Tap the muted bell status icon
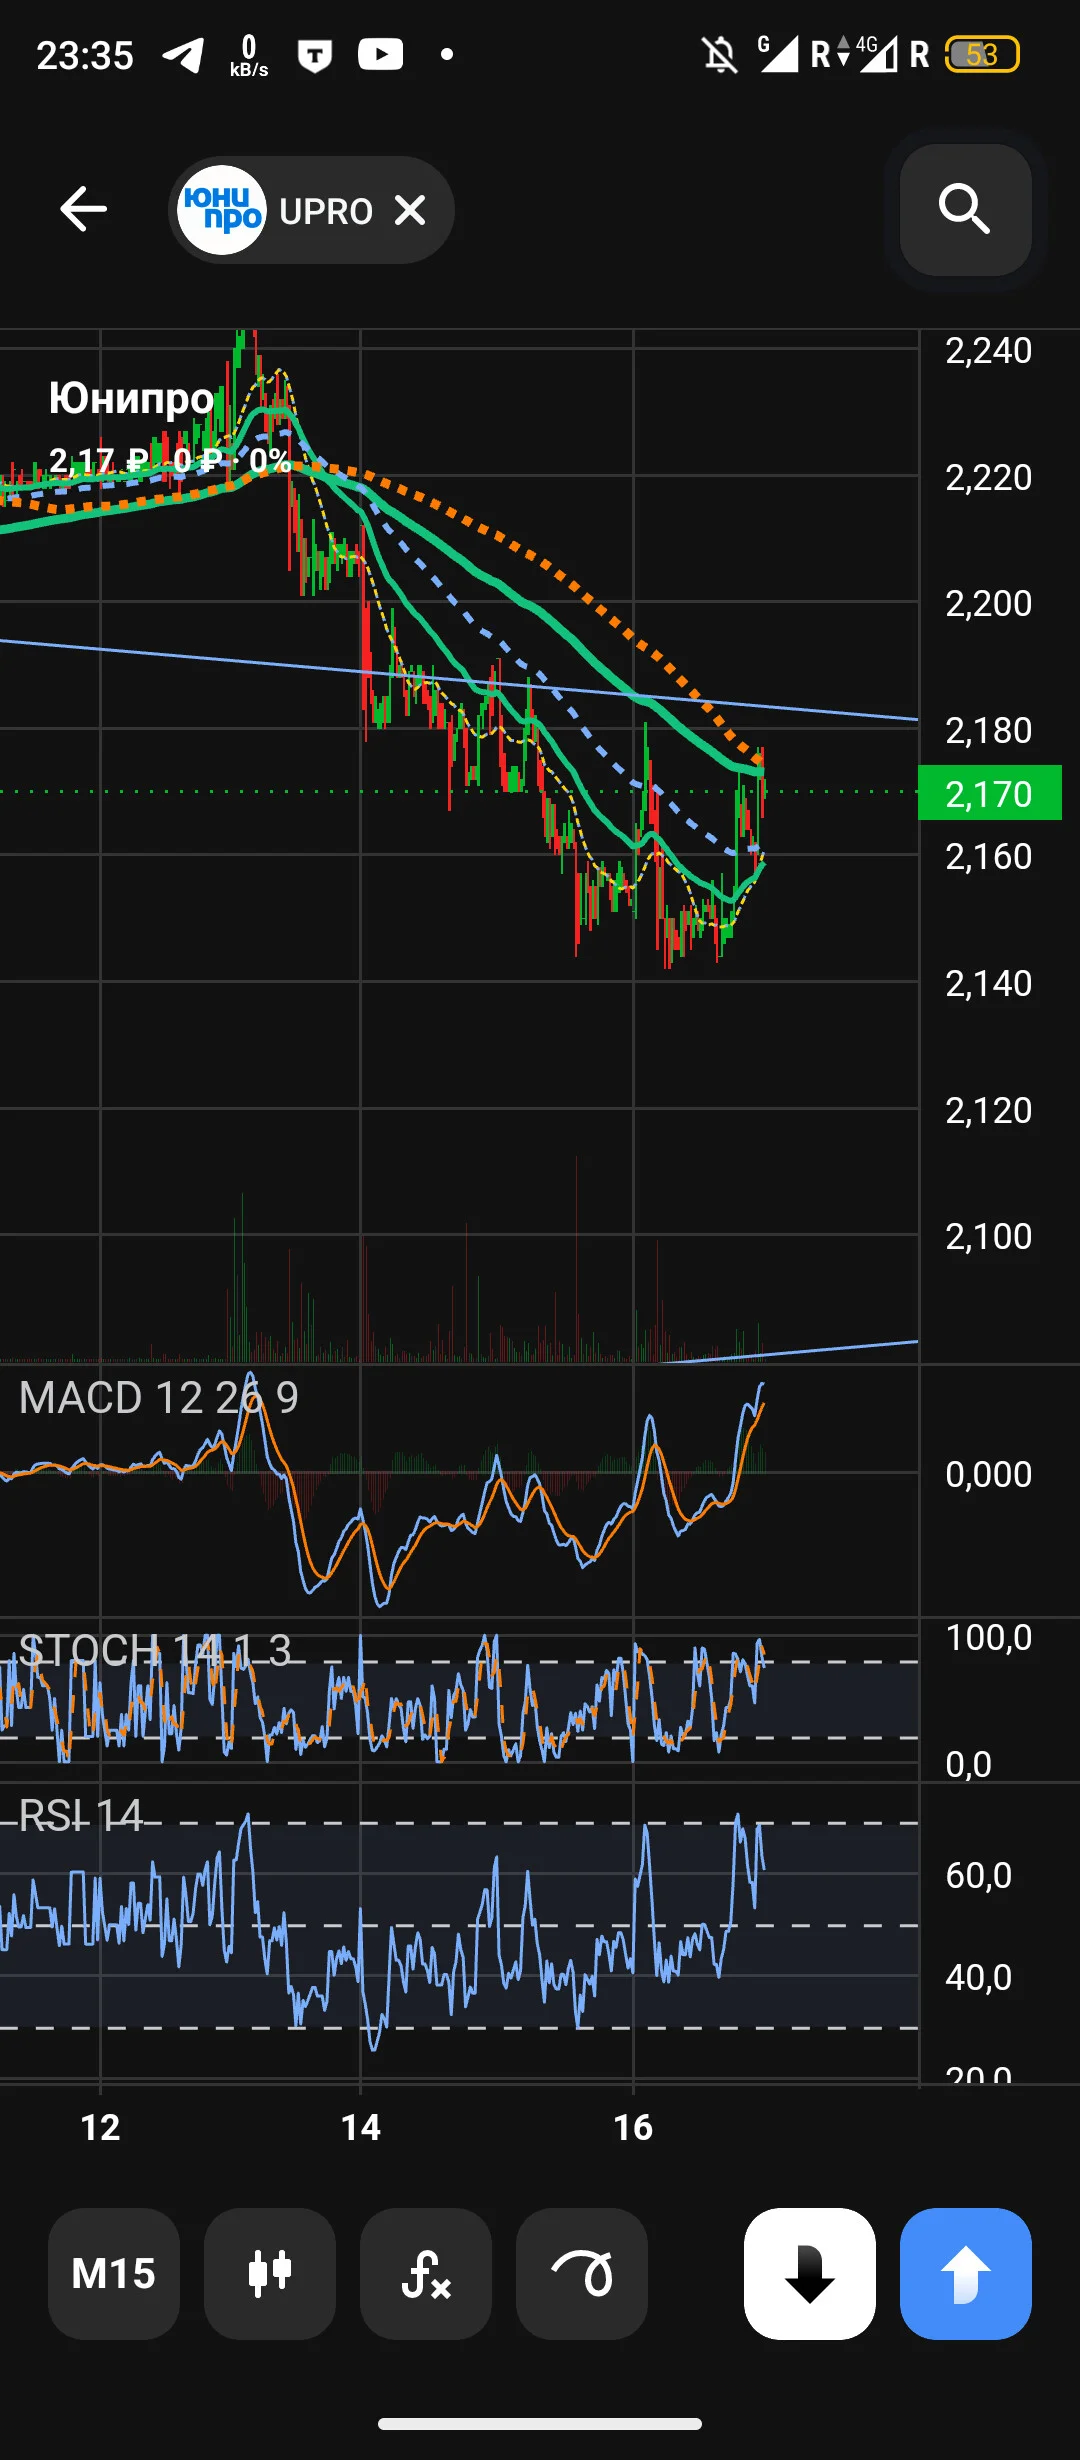The height and width of the screenshot is (2460, 1080). pos(719,54)
